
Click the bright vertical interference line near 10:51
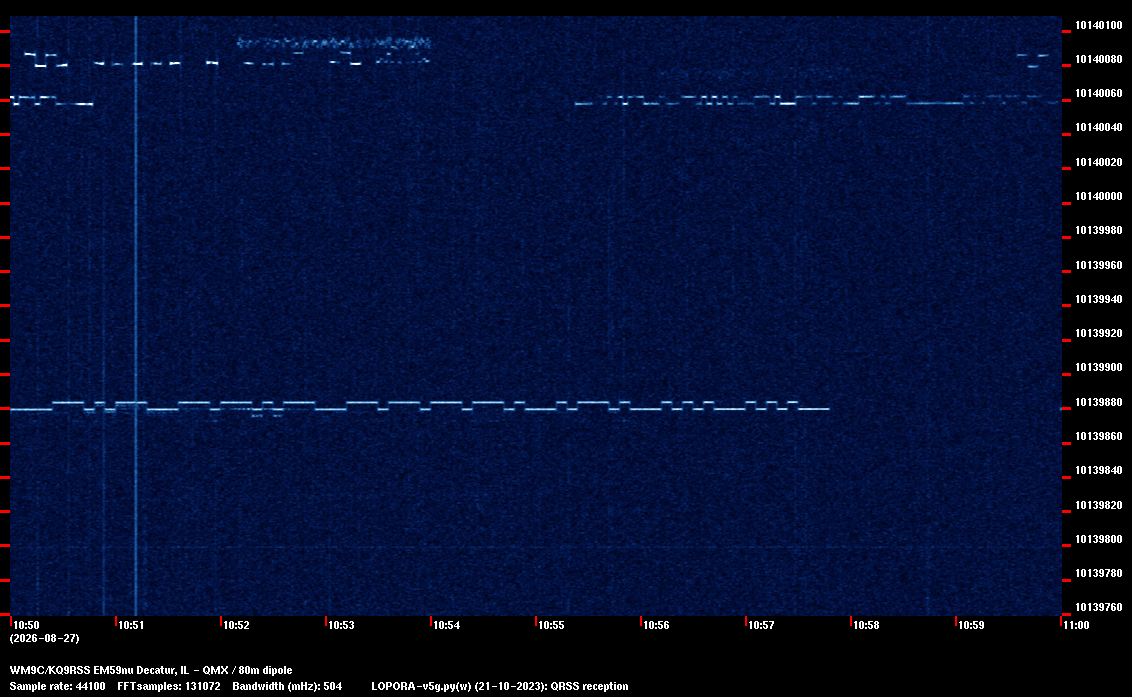point(136,316)
